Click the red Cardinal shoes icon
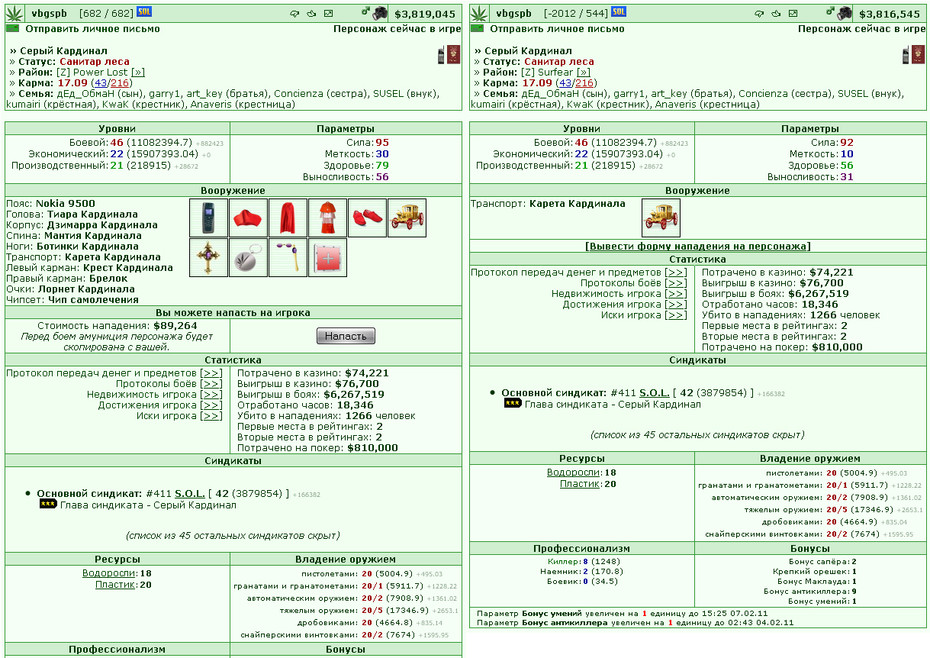The width and height of the screenshot is (930, 658). (367, 218)
